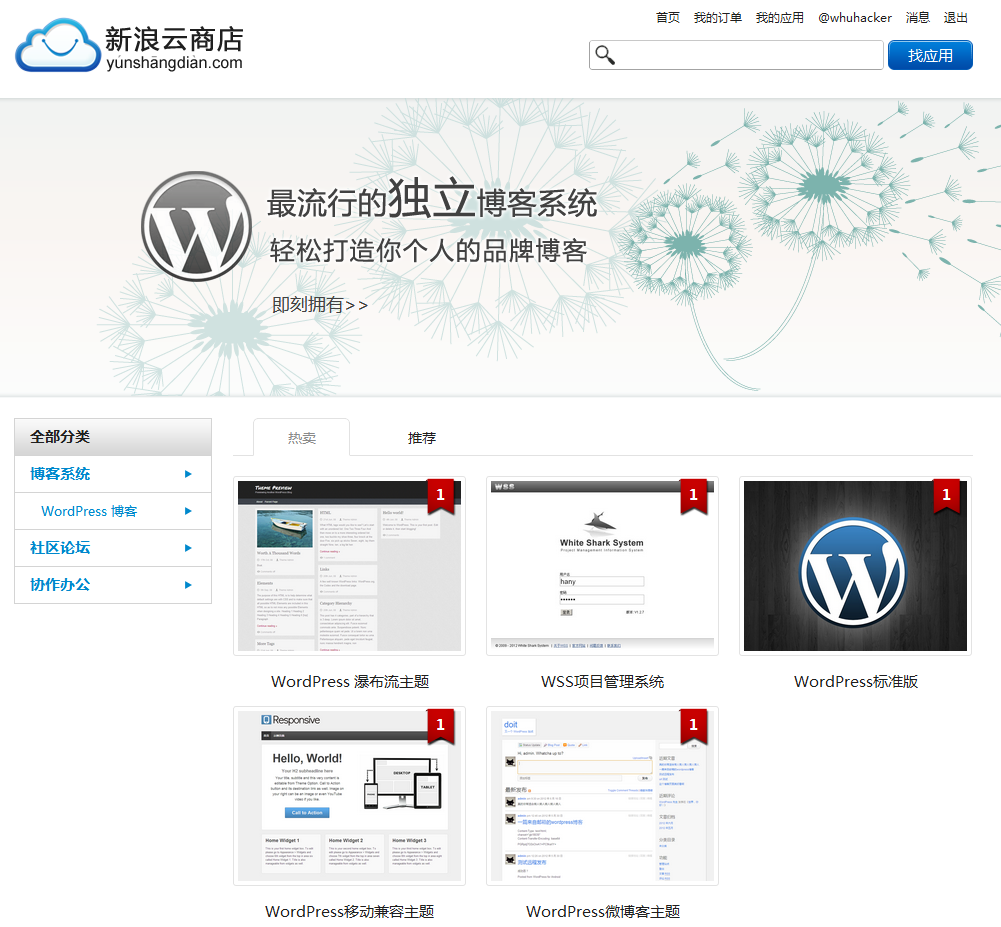The height and width of the screenshot is (927, 1001).
Task: Open the WordPress 博客 subcategory link
Action: pyautogui.click(x=89, y=511)
